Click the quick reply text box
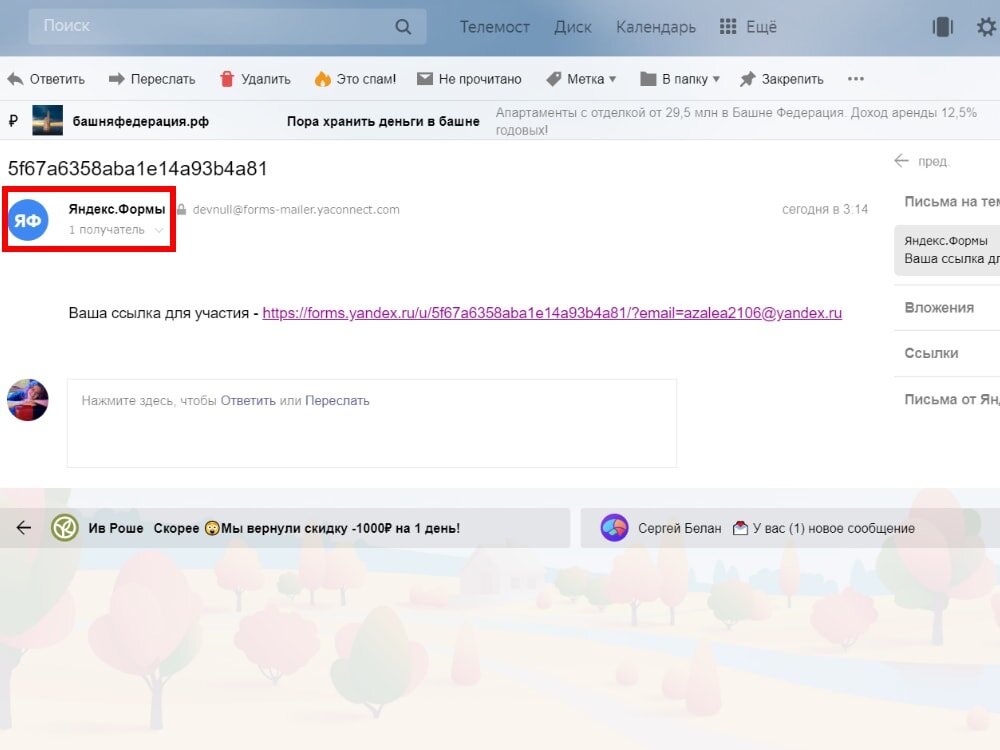Screen dimensions: 1000x750 point(372,423)
